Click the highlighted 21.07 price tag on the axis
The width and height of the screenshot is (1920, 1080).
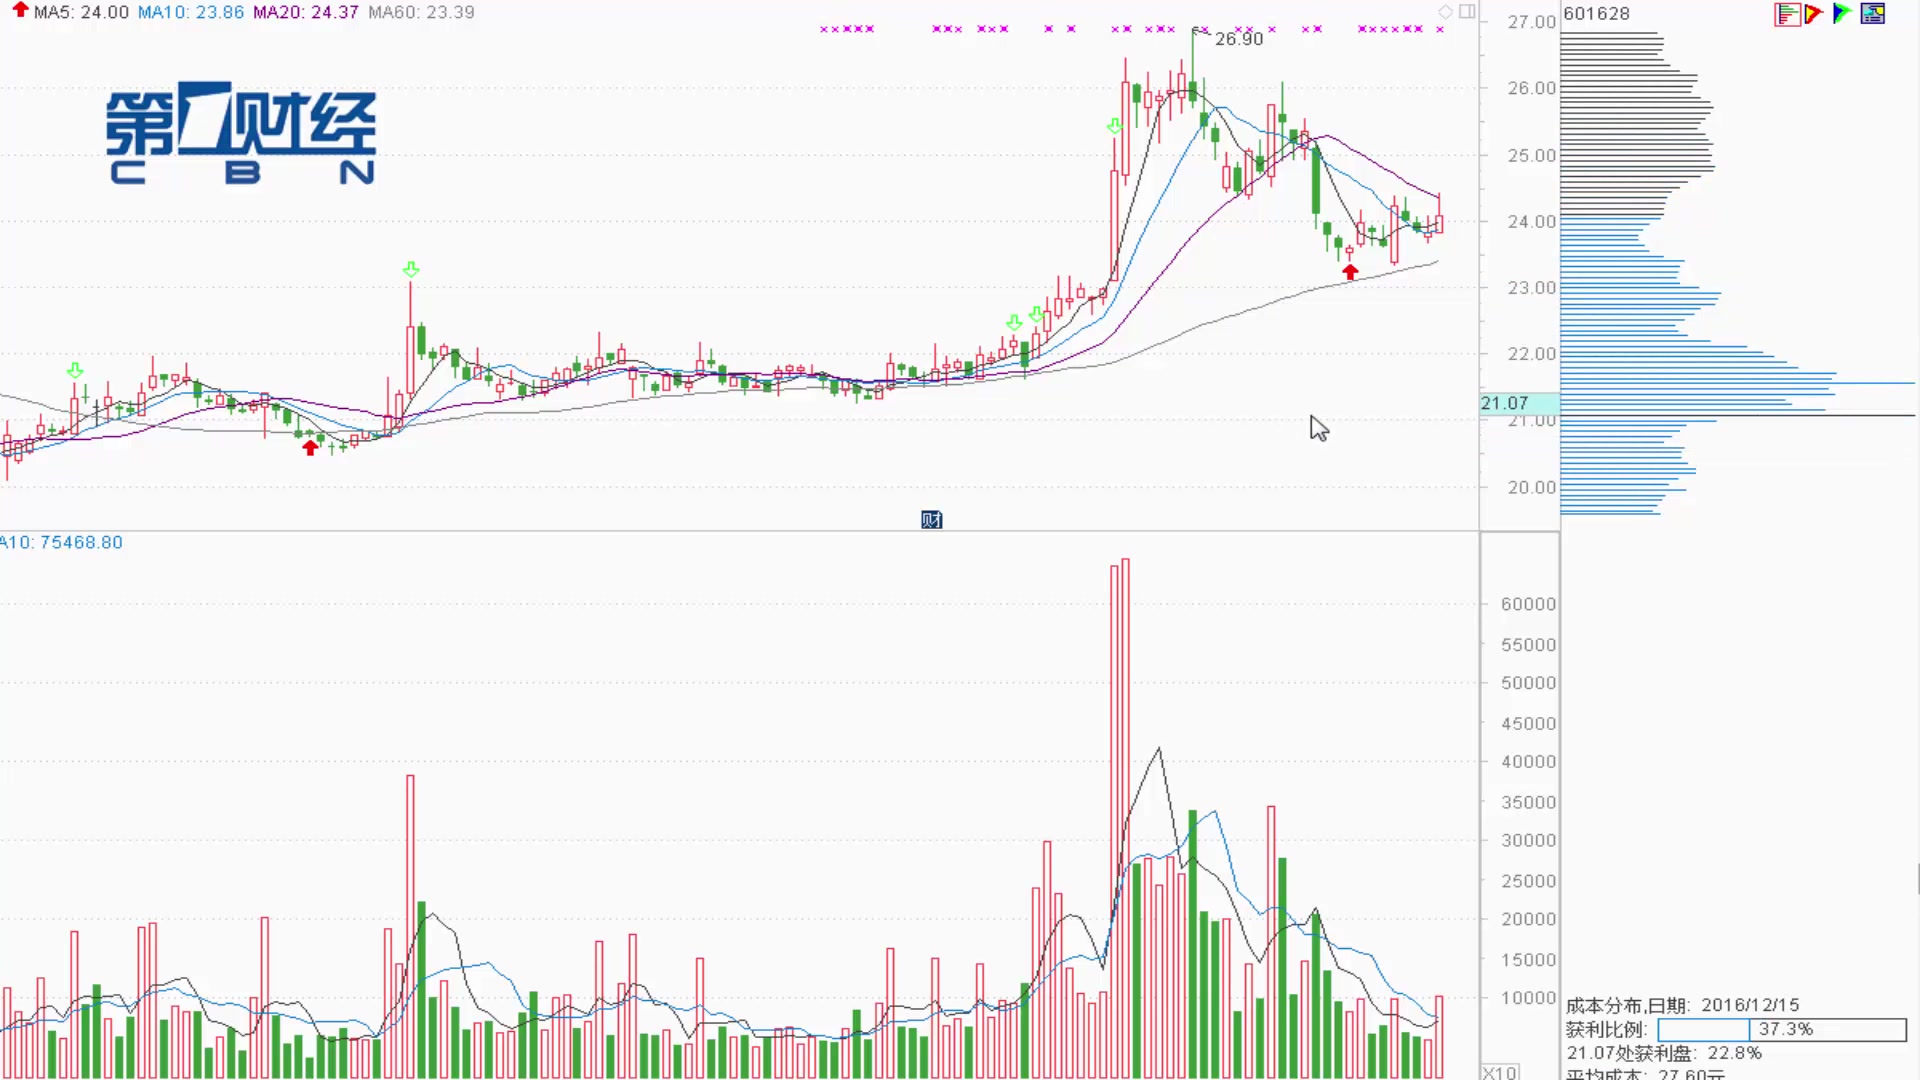pos(1519,403)
